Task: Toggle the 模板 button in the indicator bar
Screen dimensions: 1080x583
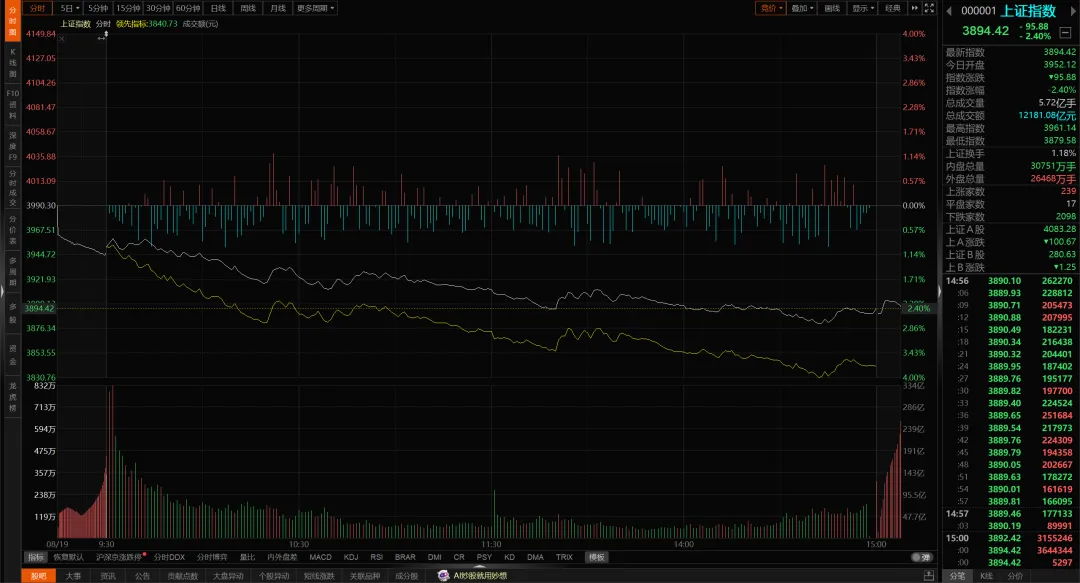Action: tap(596, 558)
